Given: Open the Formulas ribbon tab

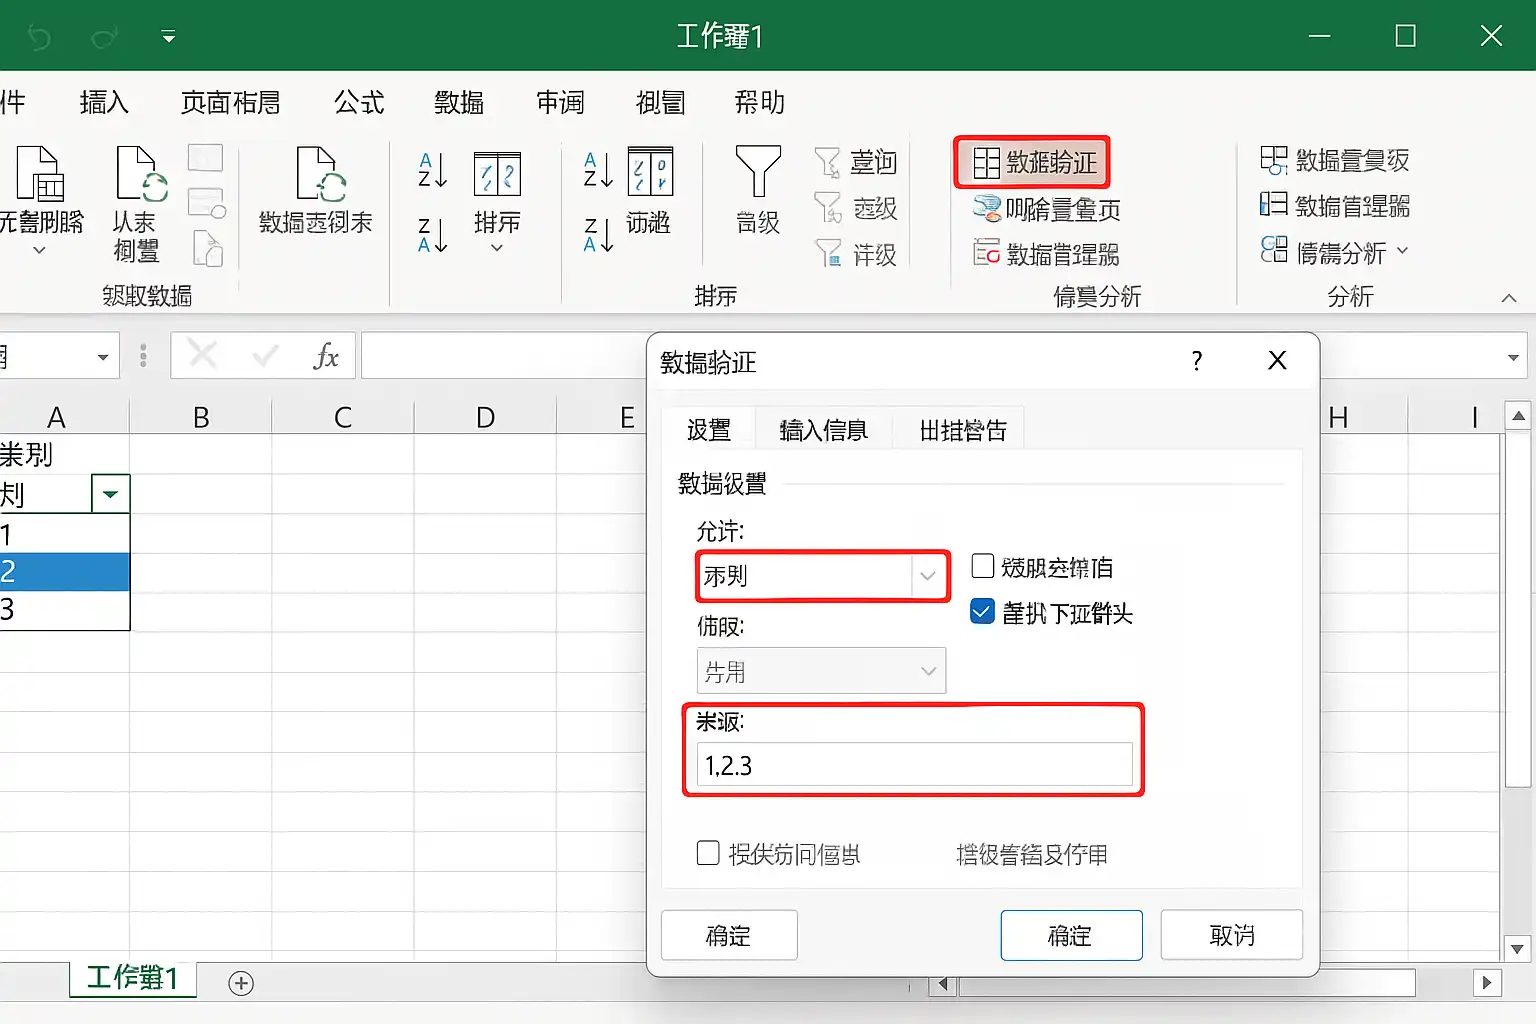Looking at the screenshot, I should [359, 102].
